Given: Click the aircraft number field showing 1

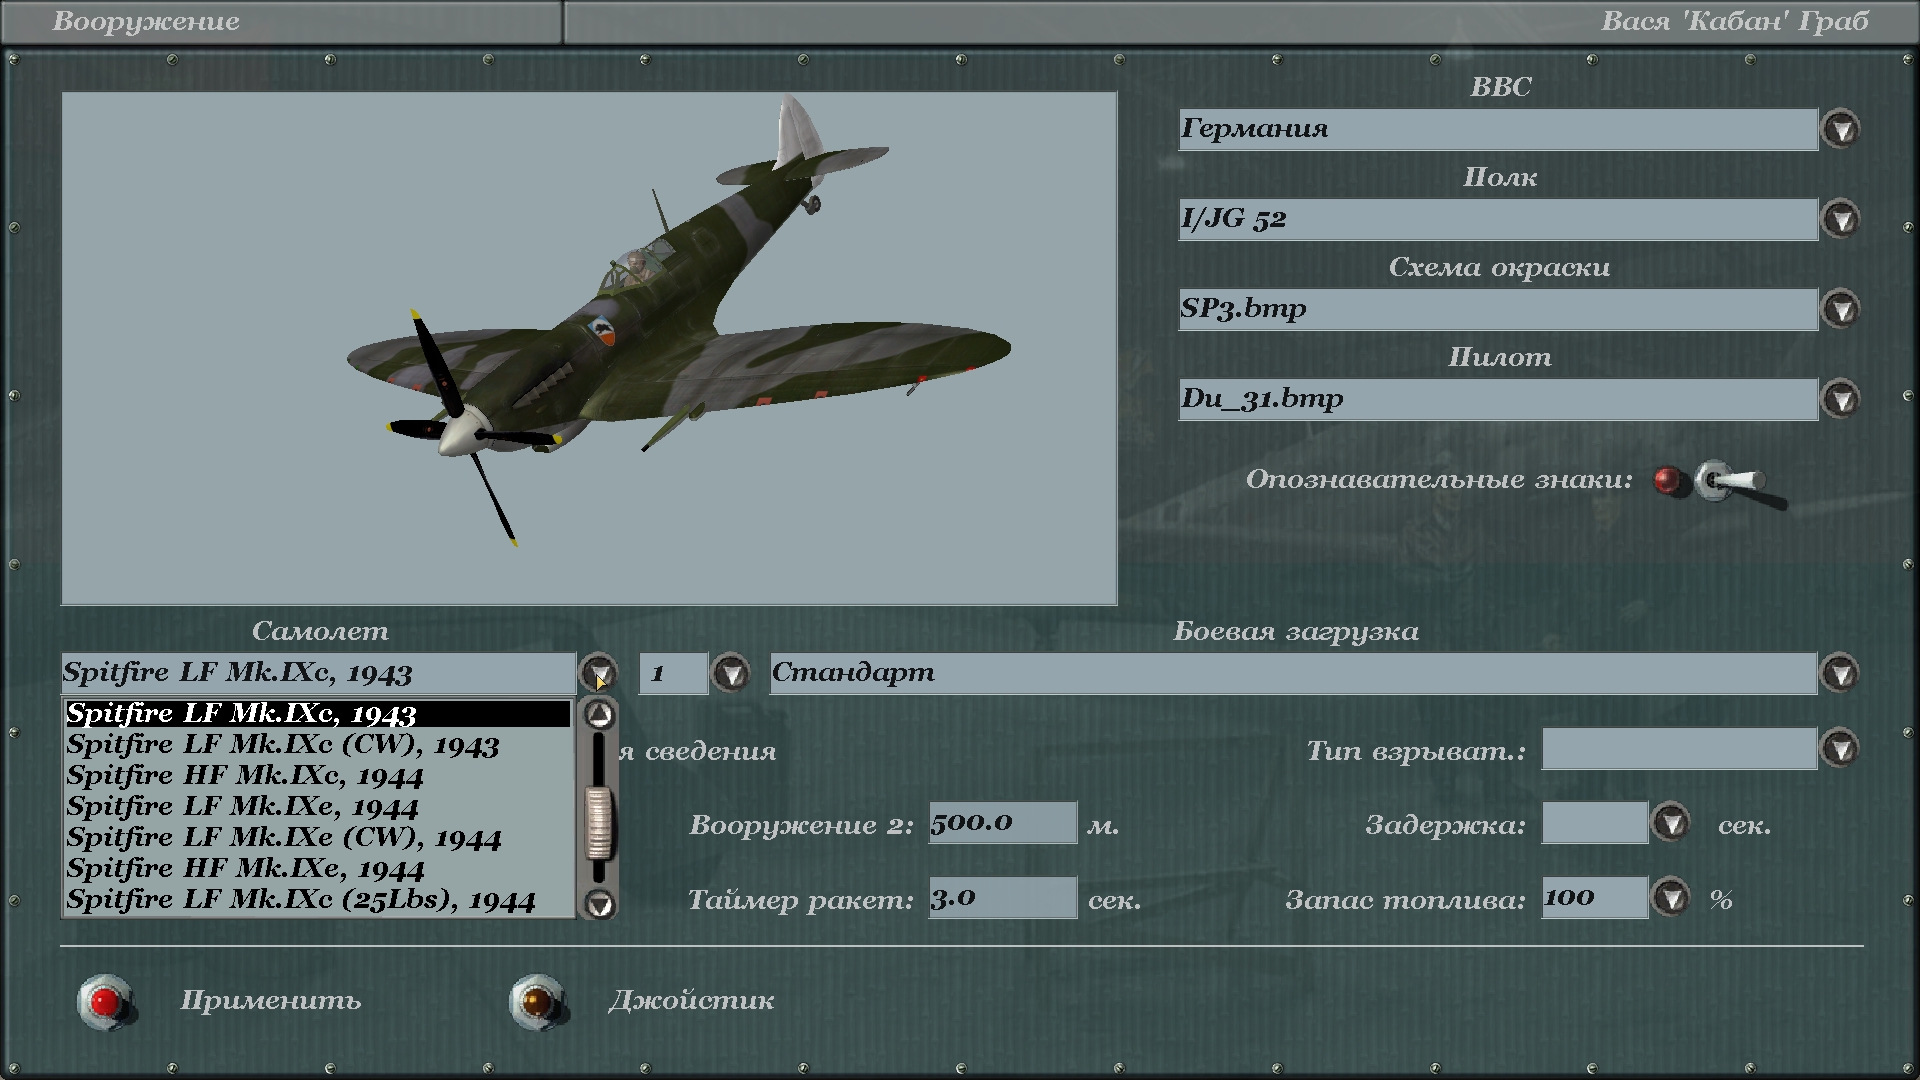Looking at the screenshot, I should [x=673, y=673].
